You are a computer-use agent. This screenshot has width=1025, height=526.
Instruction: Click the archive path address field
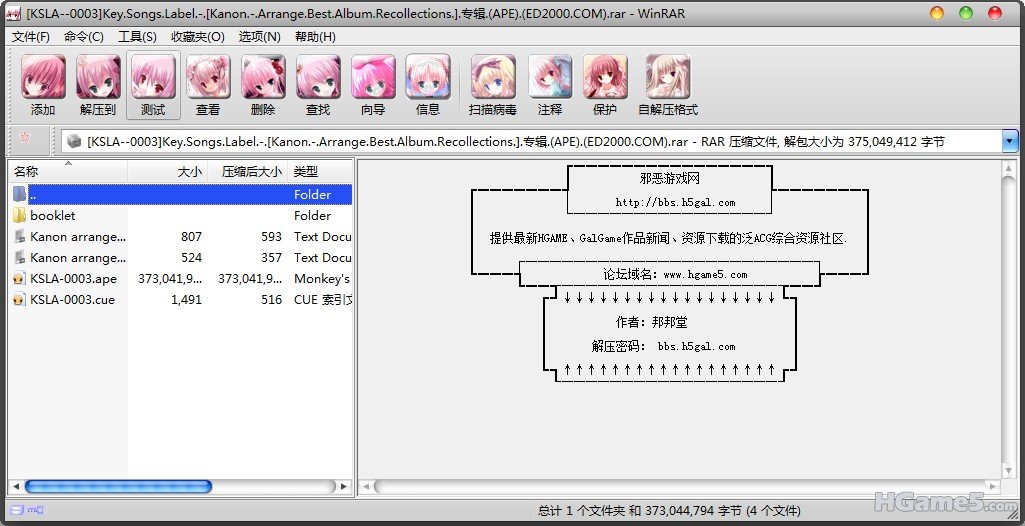click(531, 141)
